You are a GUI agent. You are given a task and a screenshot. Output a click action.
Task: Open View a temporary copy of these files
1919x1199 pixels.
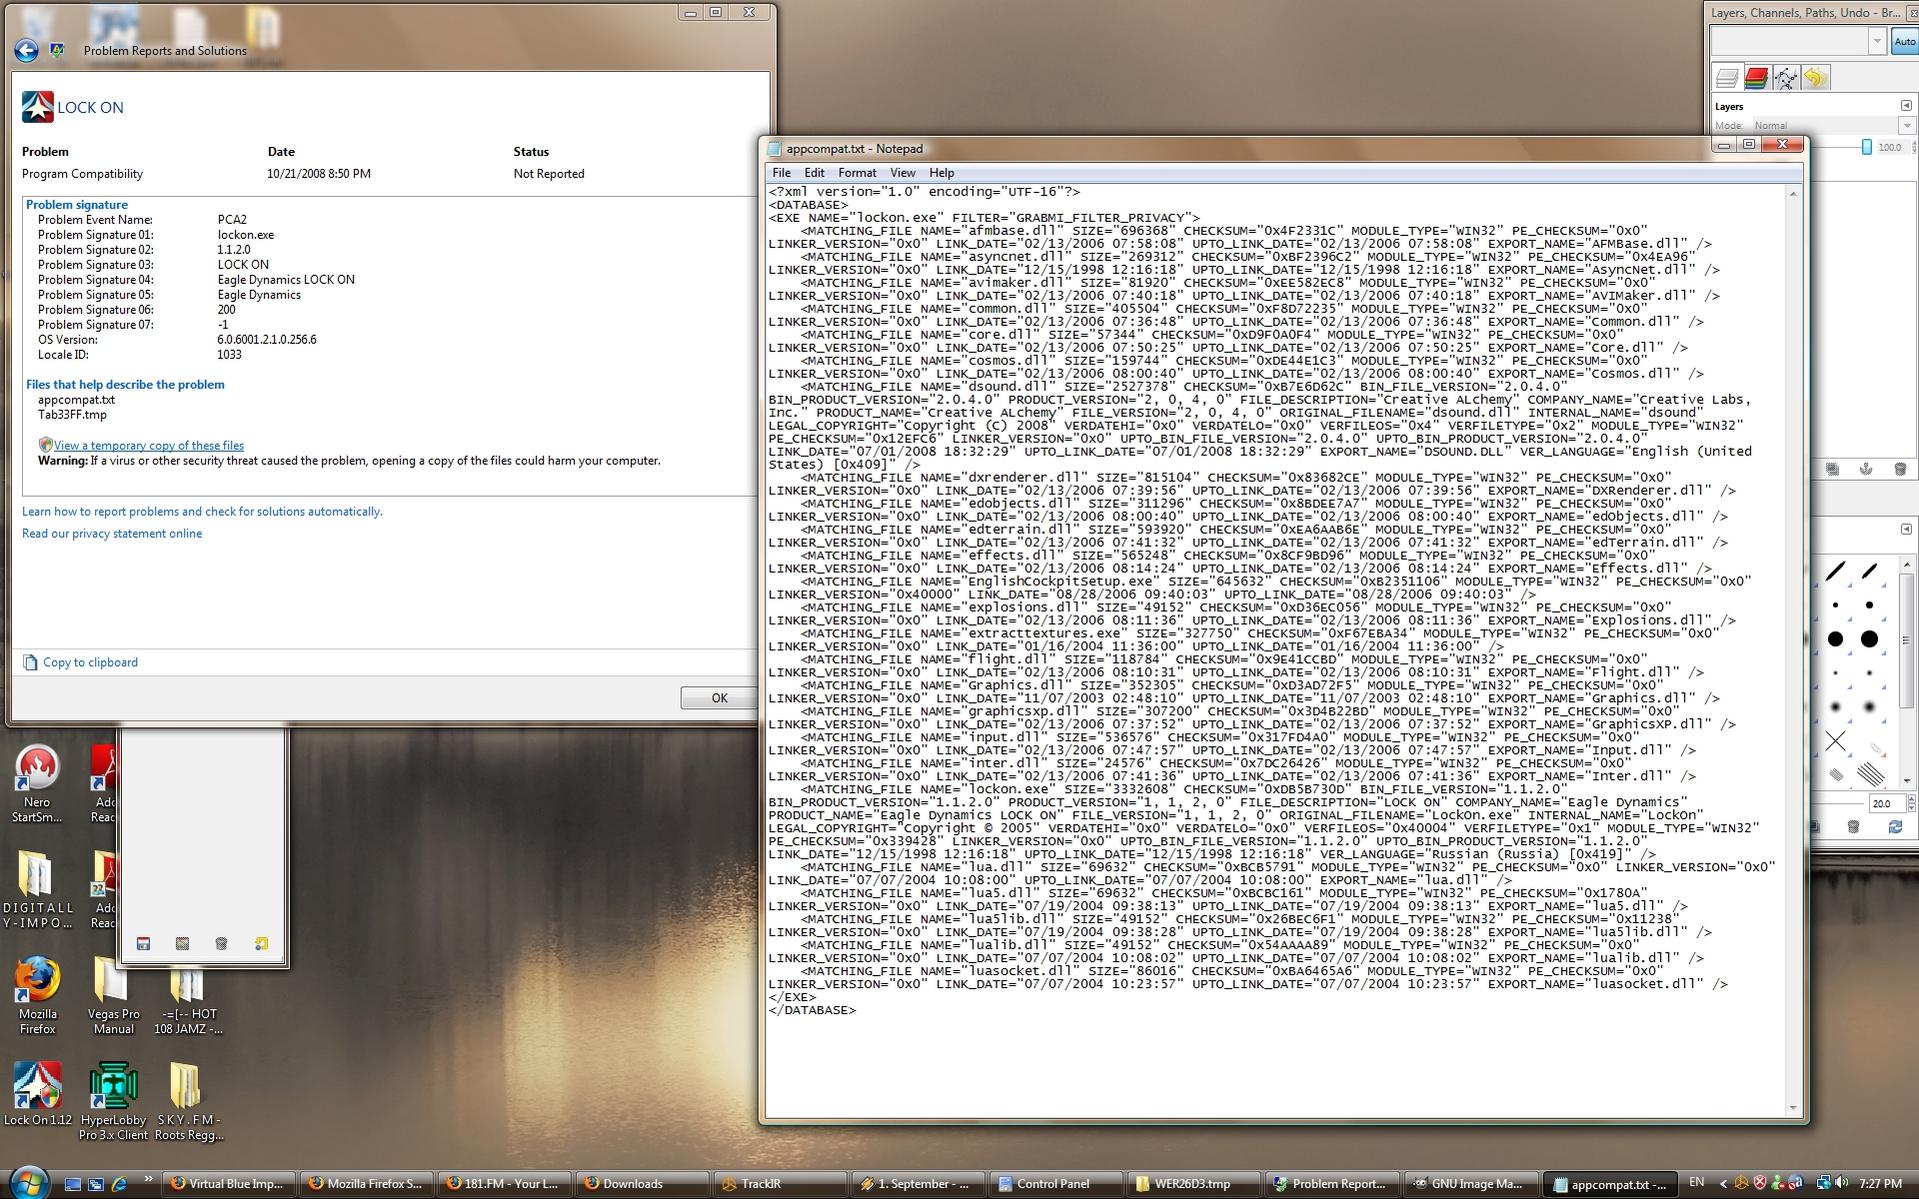click(x=149, y=446)
